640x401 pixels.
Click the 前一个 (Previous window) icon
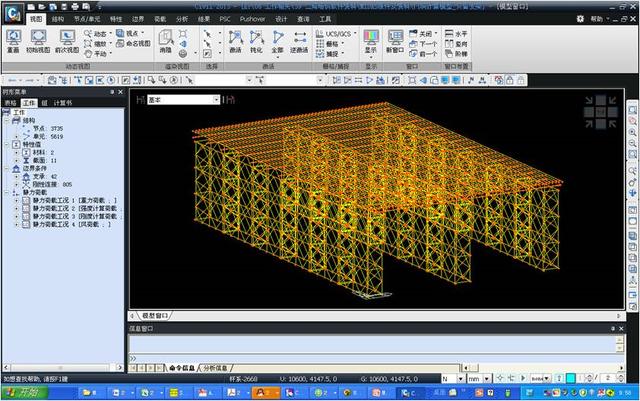pos(423,53)
